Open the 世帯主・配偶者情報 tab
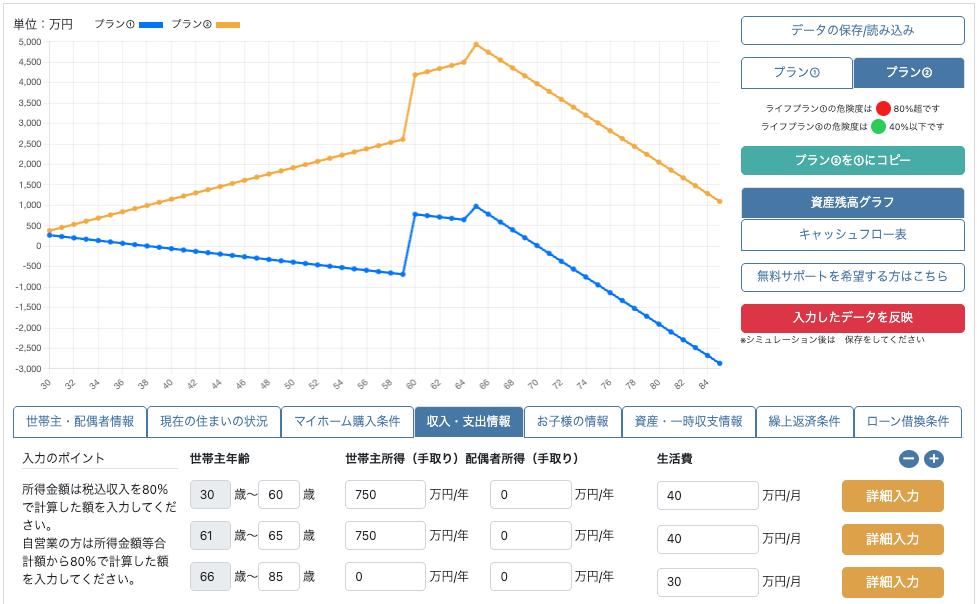This screenshot has width=977, height=604. coord(77,422)
